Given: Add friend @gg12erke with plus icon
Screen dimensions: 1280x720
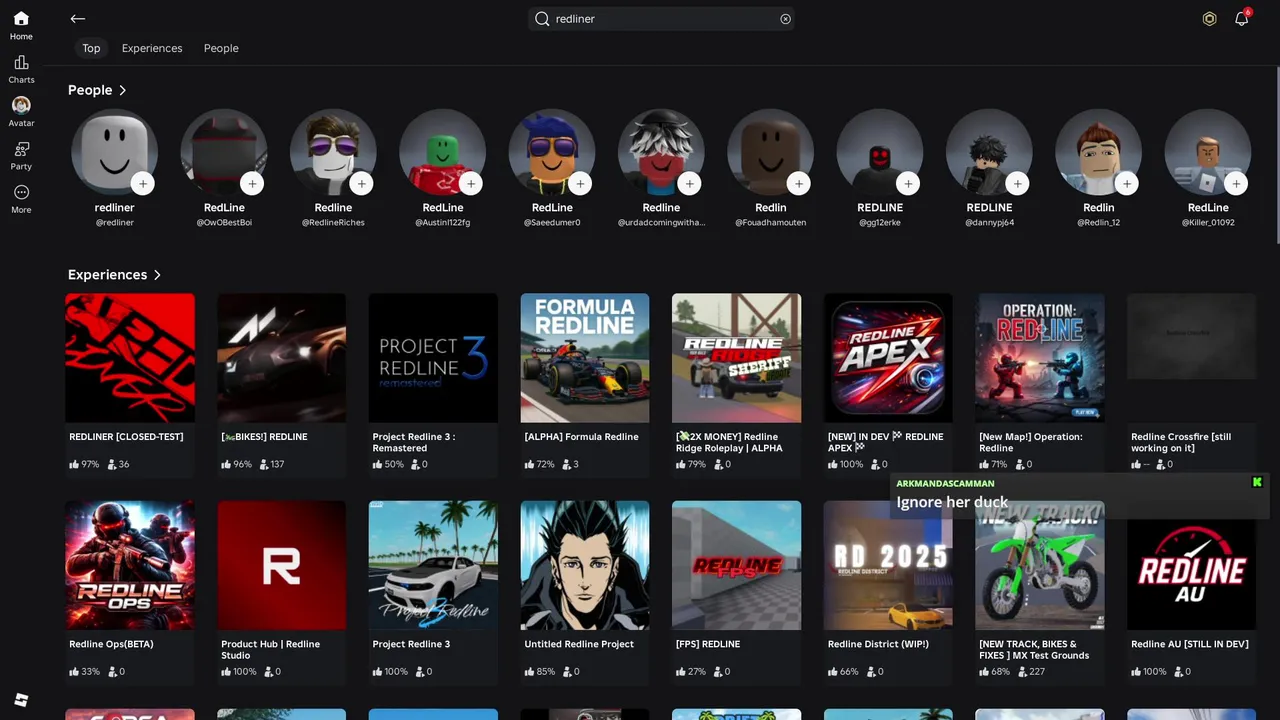Looking at the screenshot, I should 908,184.
